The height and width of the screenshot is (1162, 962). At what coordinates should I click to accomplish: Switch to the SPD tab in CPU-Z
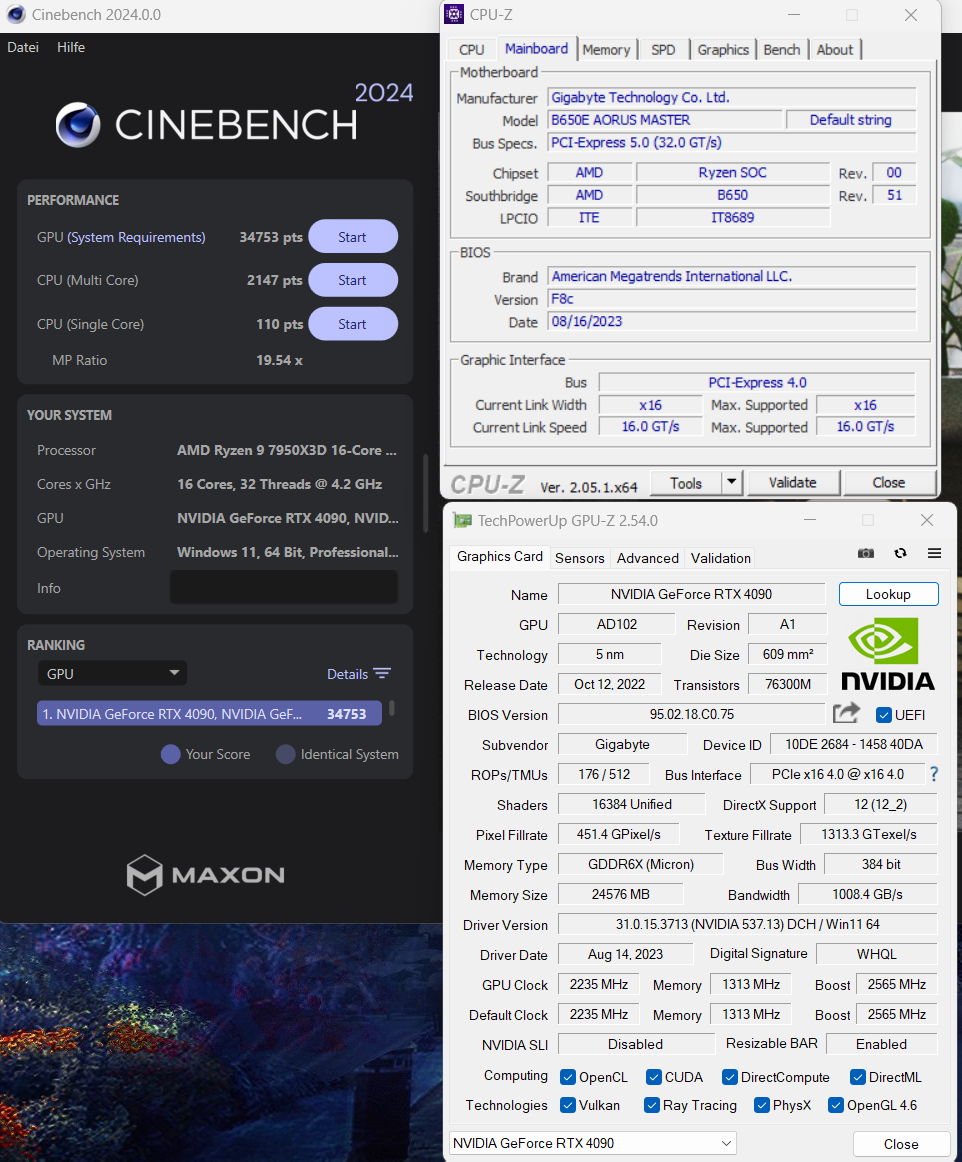click(663, 50)
